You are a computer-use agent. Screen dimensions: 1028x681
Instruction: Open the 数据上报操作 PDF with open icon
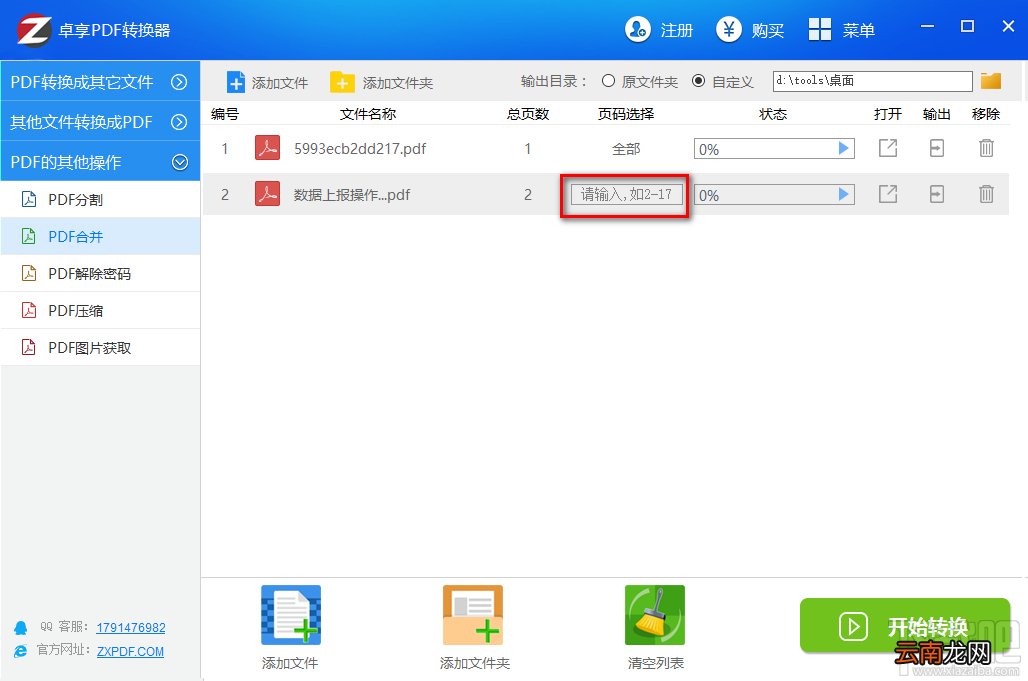(888, 194)
